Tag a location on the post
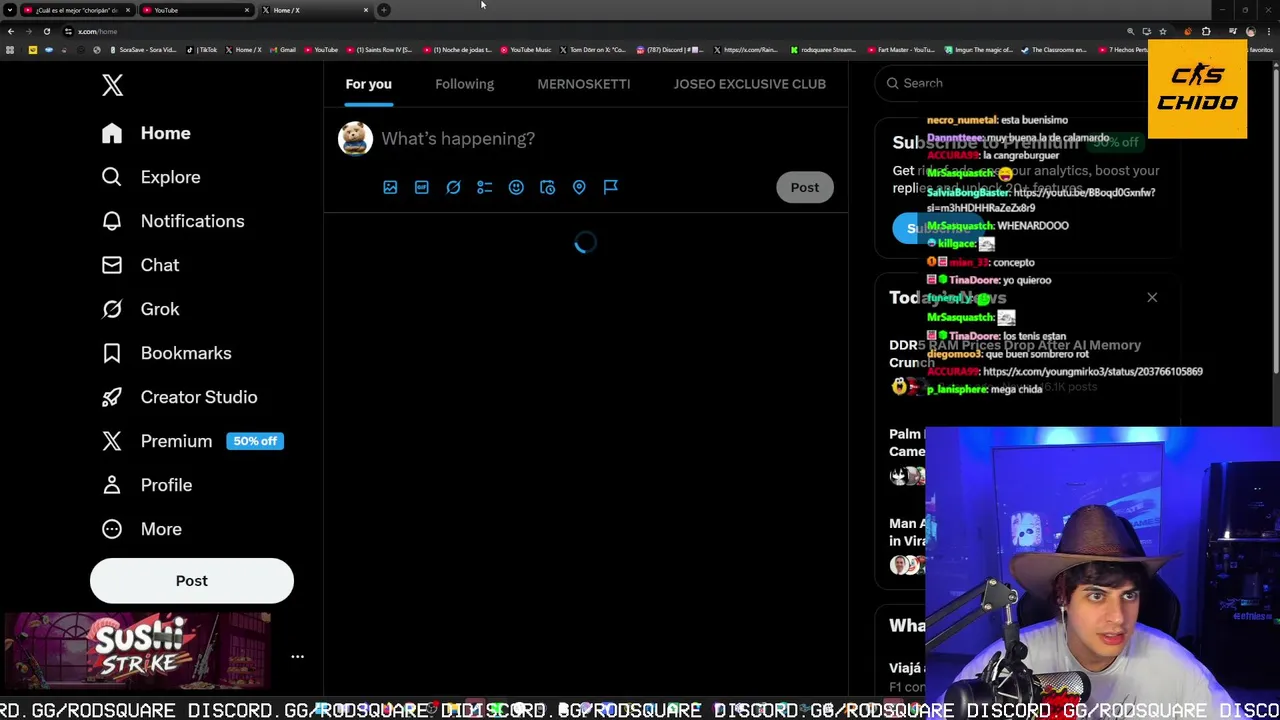The height and width of the screenshot is (720, 1280). 579,187
